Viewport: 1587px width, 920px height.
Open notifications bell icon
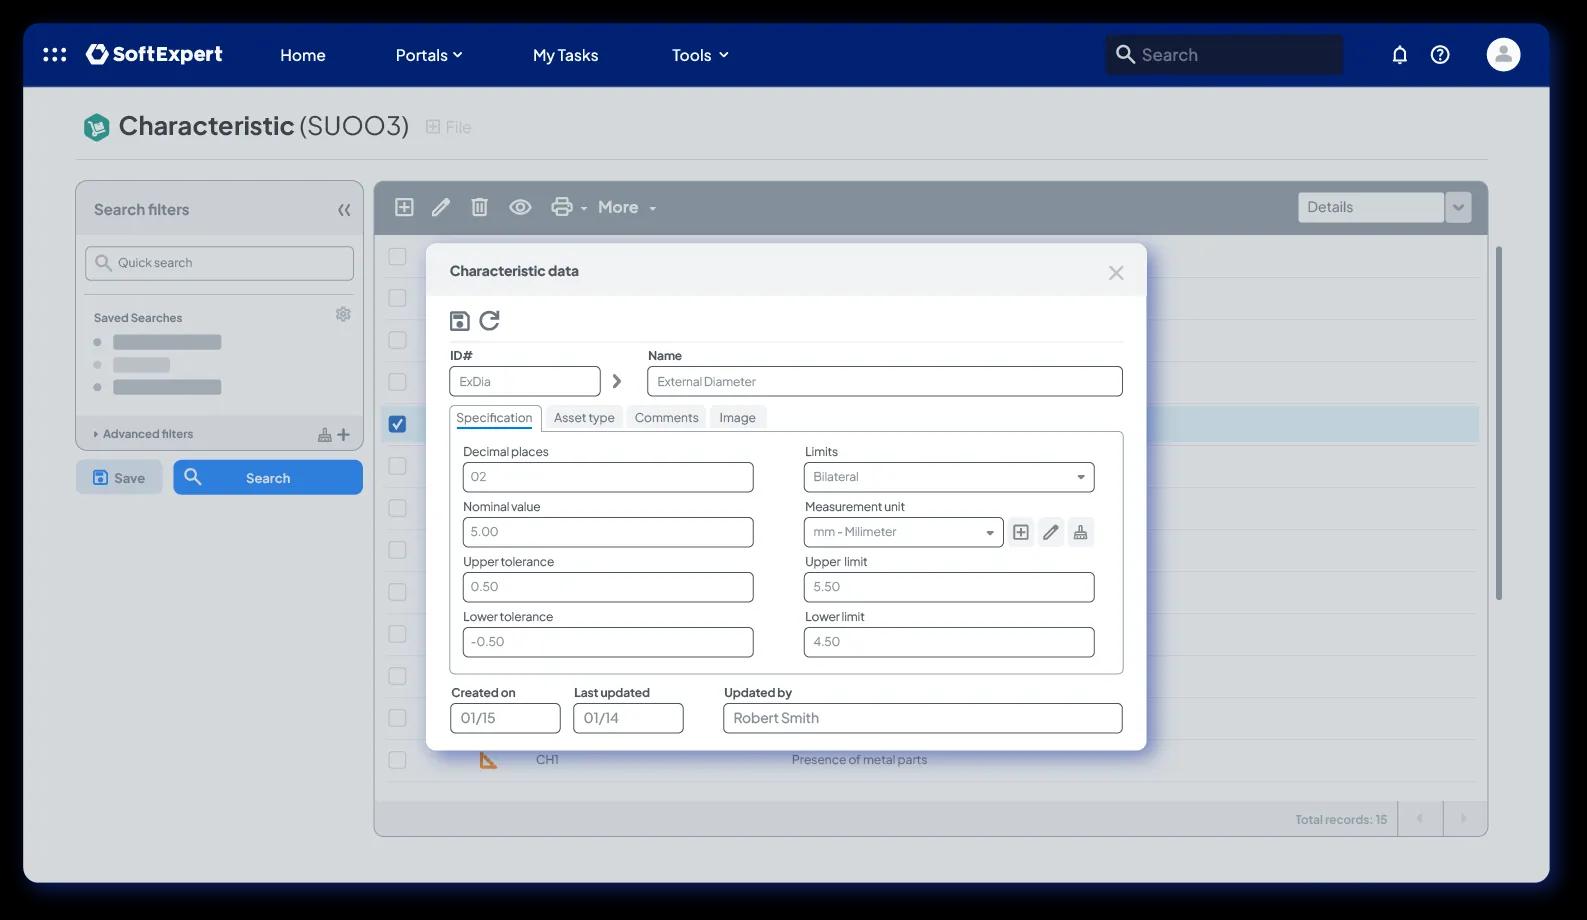pos(1400,55)
